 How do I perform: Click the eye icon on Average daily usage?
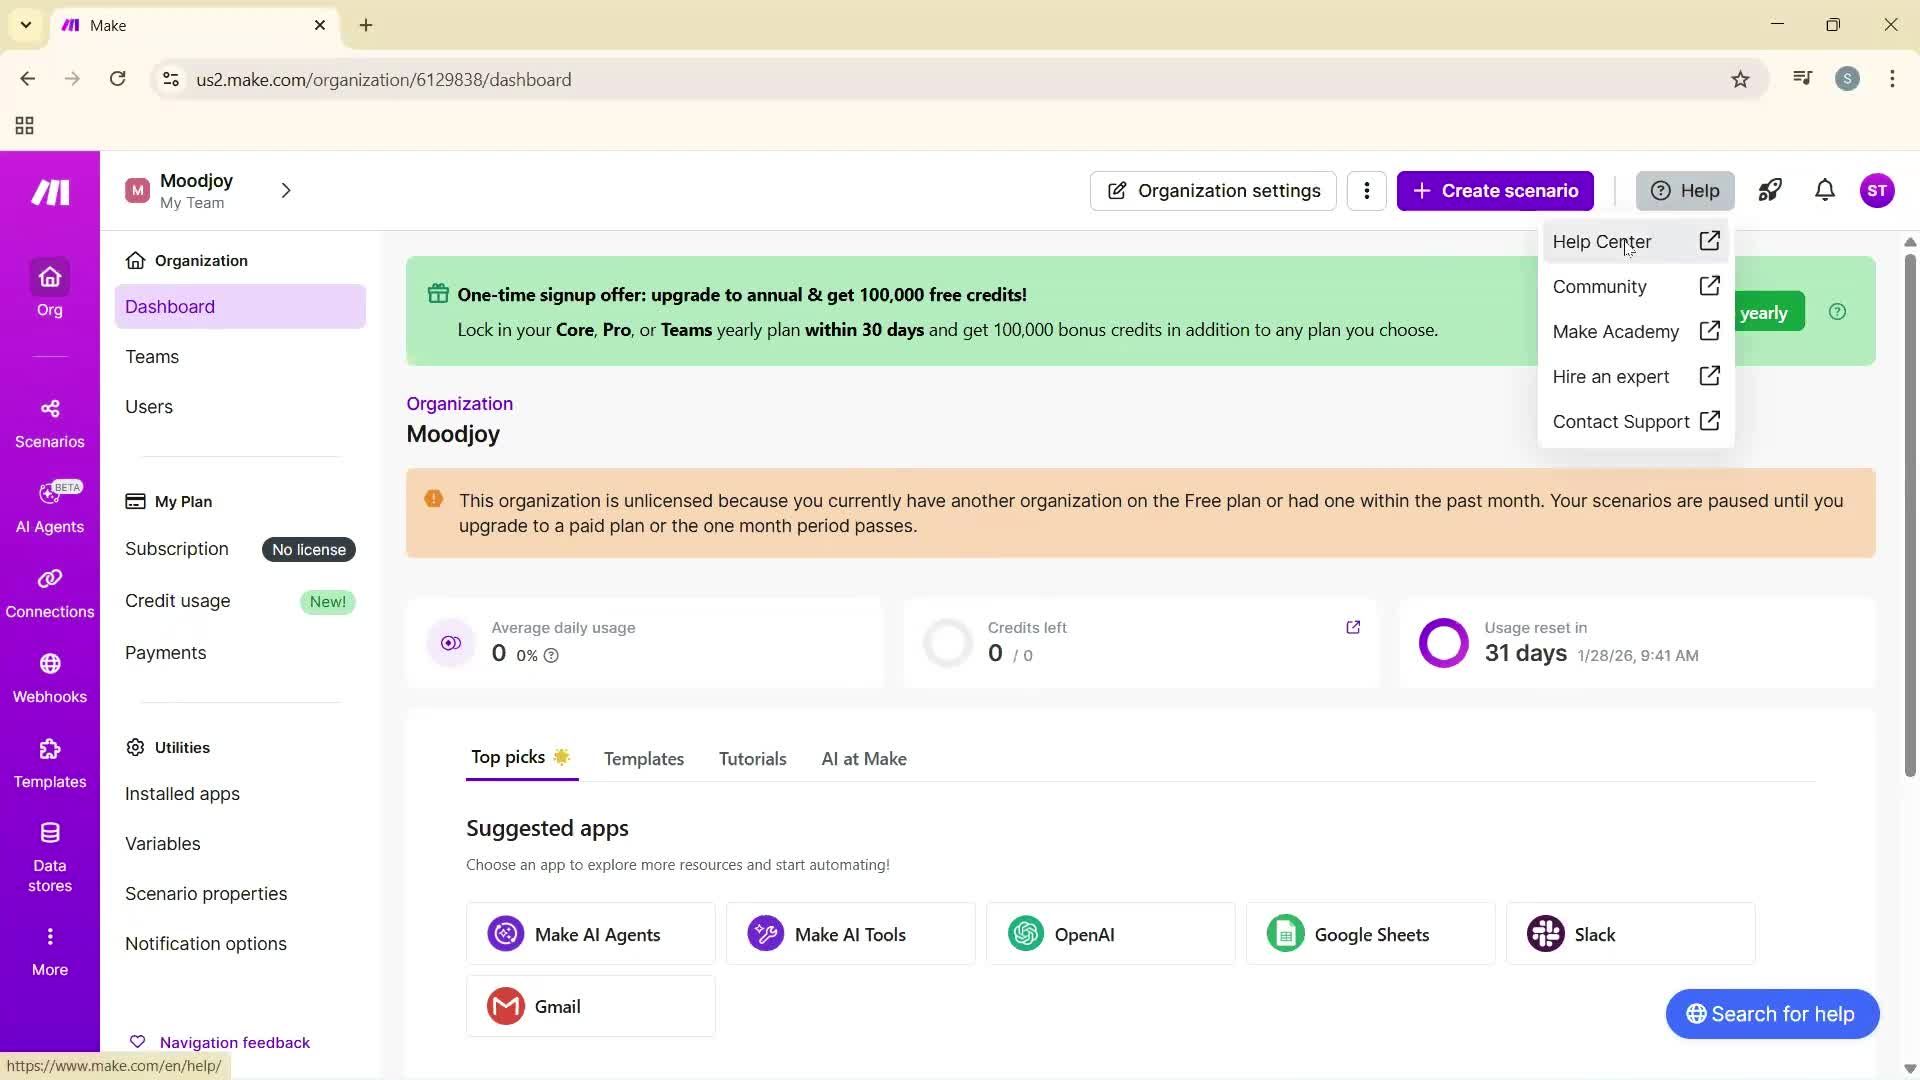tap(450, 642)
